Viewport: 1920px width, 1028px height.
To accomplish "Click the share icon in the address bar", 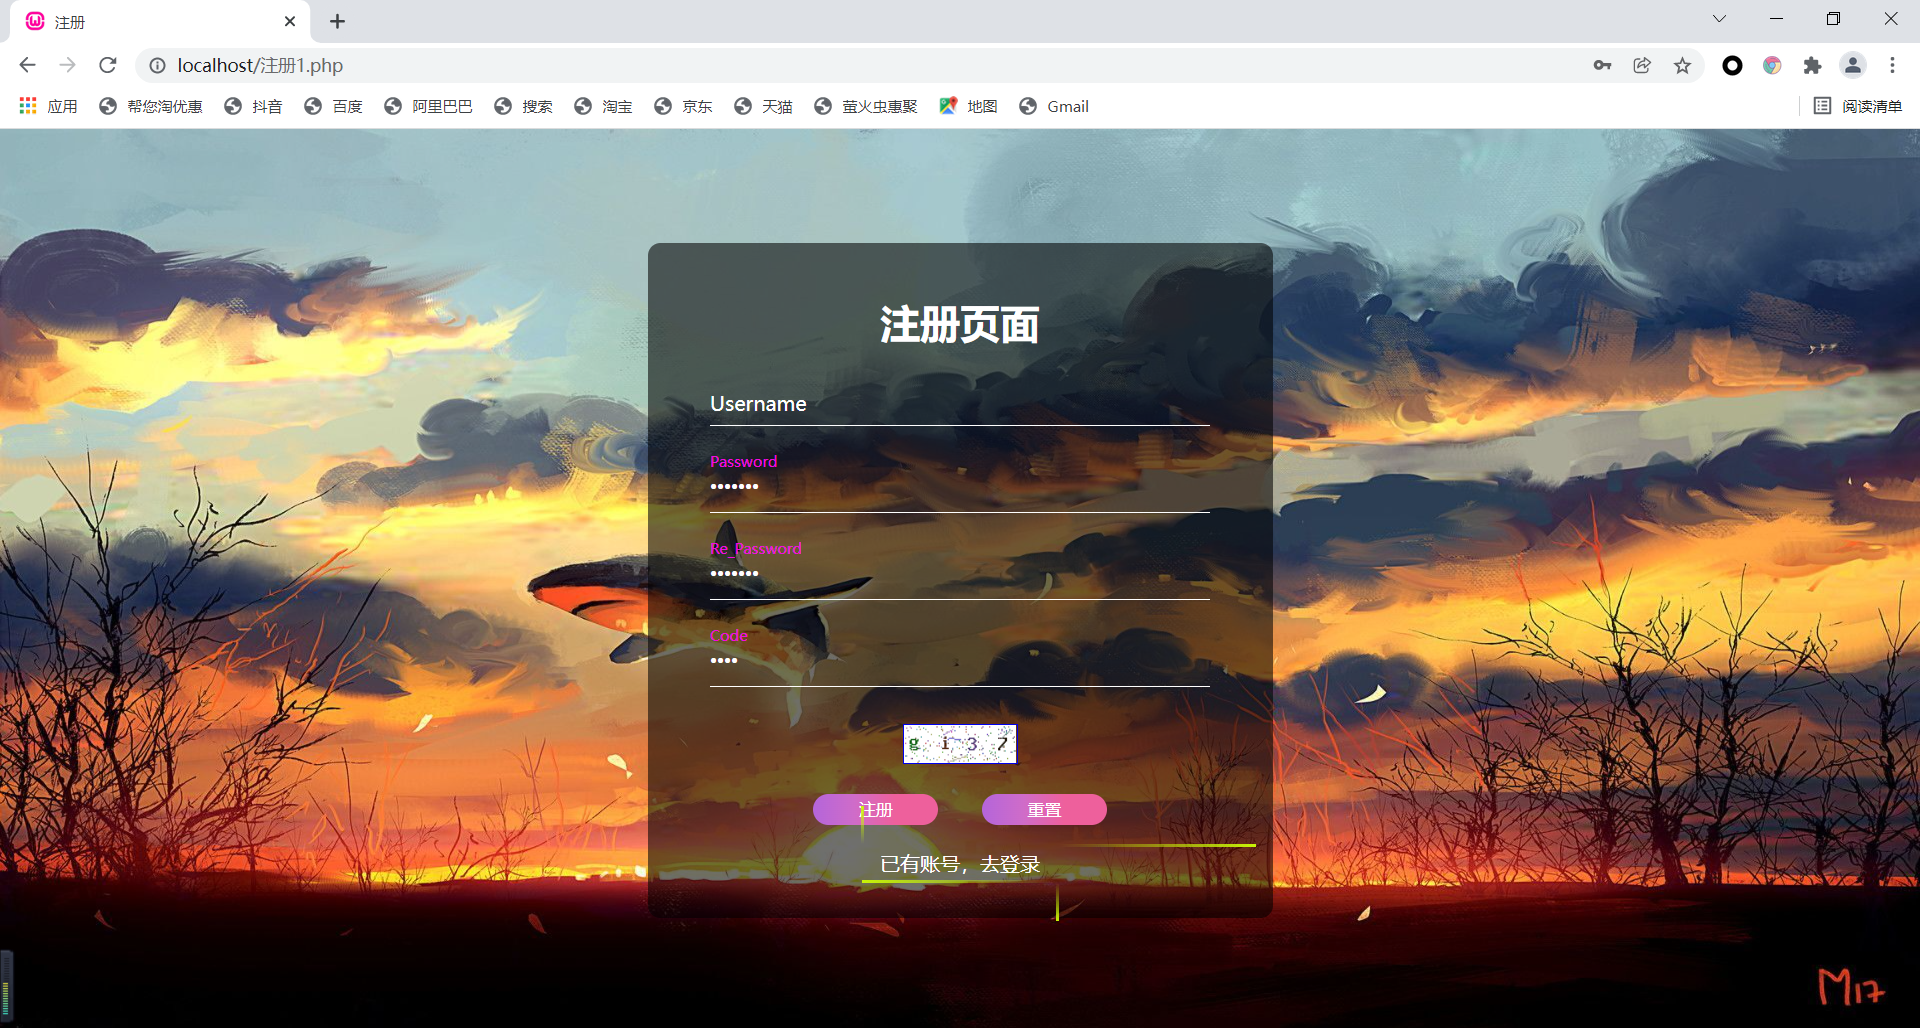I will click(1642, 65).
